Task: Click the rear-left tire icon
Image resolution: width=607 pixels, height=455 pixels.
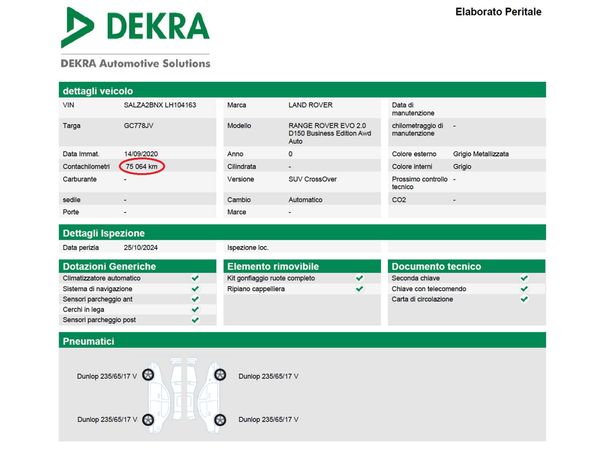Action: [x=148, y=420]
